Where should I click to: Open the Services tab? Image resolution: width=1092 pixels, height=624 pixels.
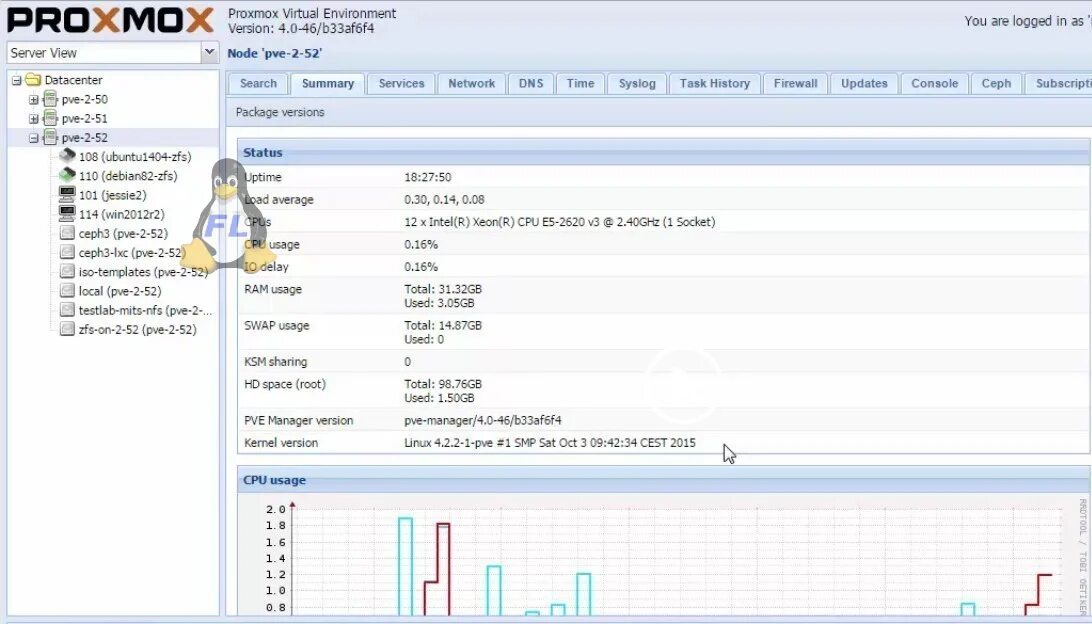click(401, 84)
